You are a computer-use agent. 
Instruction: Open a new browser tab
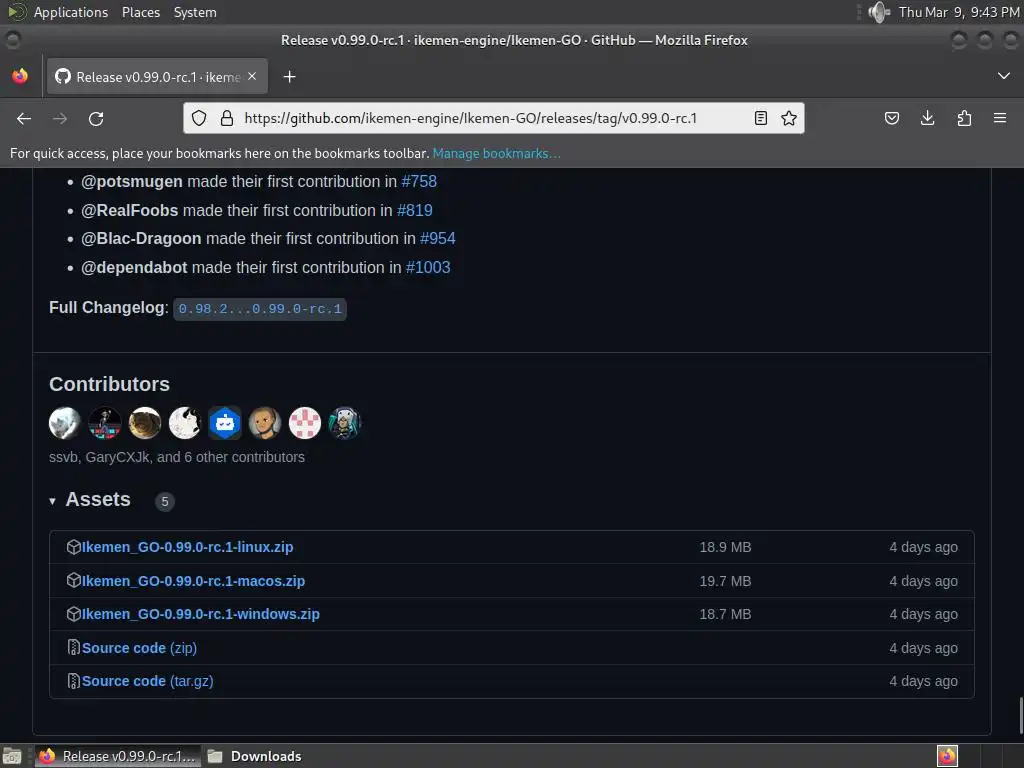point(289,77)
